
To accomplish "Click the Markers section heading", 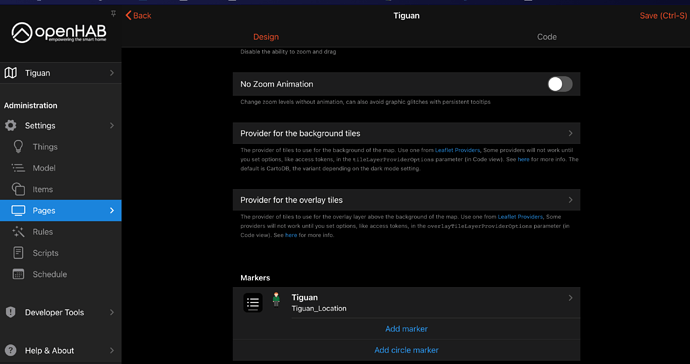I will coord(255,278).
